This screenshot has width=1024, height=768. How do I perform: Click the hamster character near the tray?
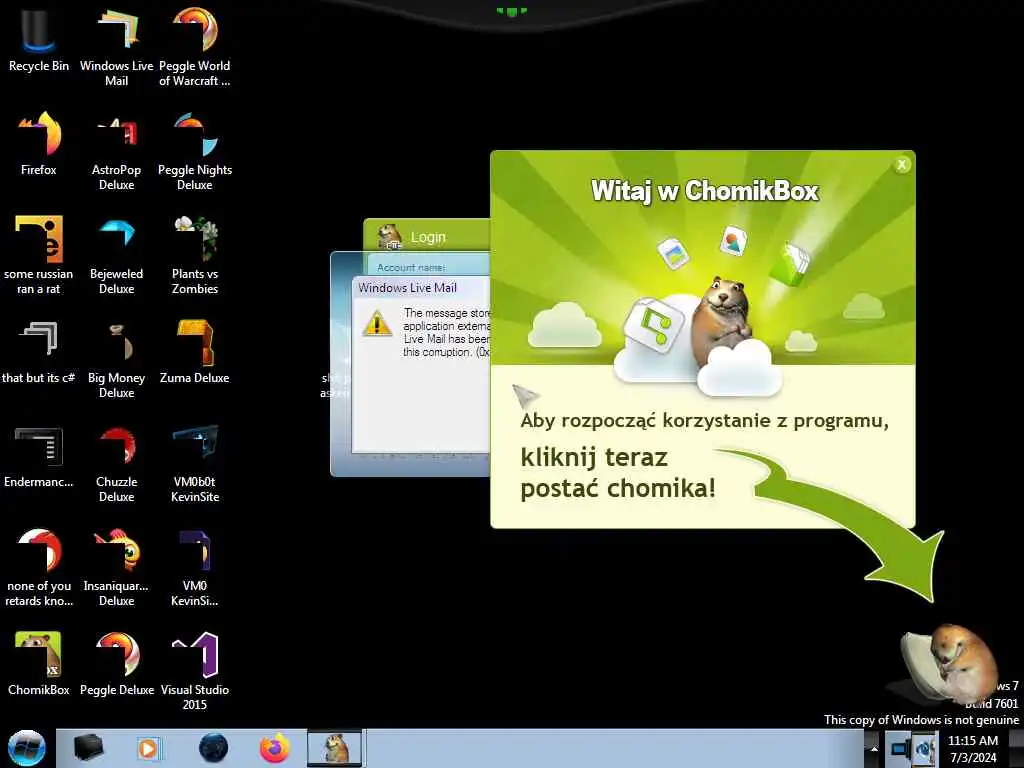pos(952,663)
